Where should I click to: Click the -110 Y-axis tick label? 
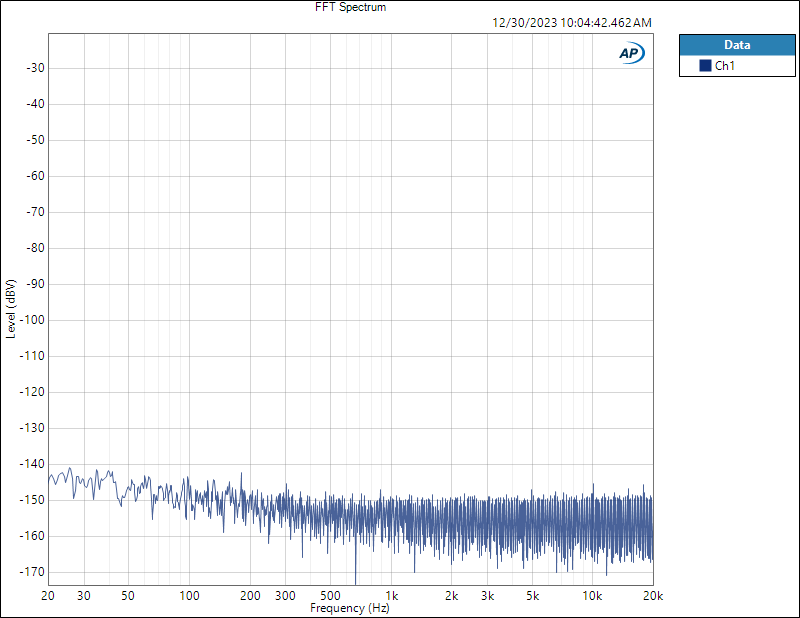pyautogui.click(x=32, y=356)
